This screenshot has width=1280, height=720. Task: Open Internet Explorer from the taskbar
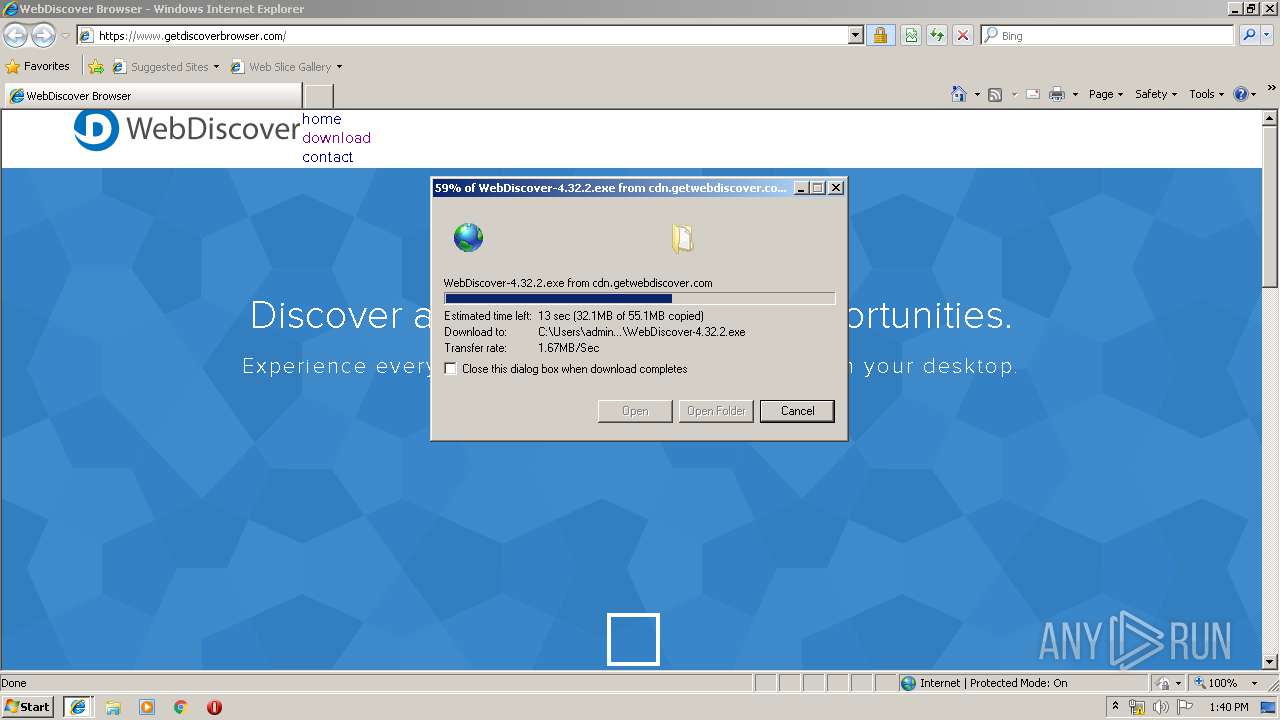click(78, 707)
